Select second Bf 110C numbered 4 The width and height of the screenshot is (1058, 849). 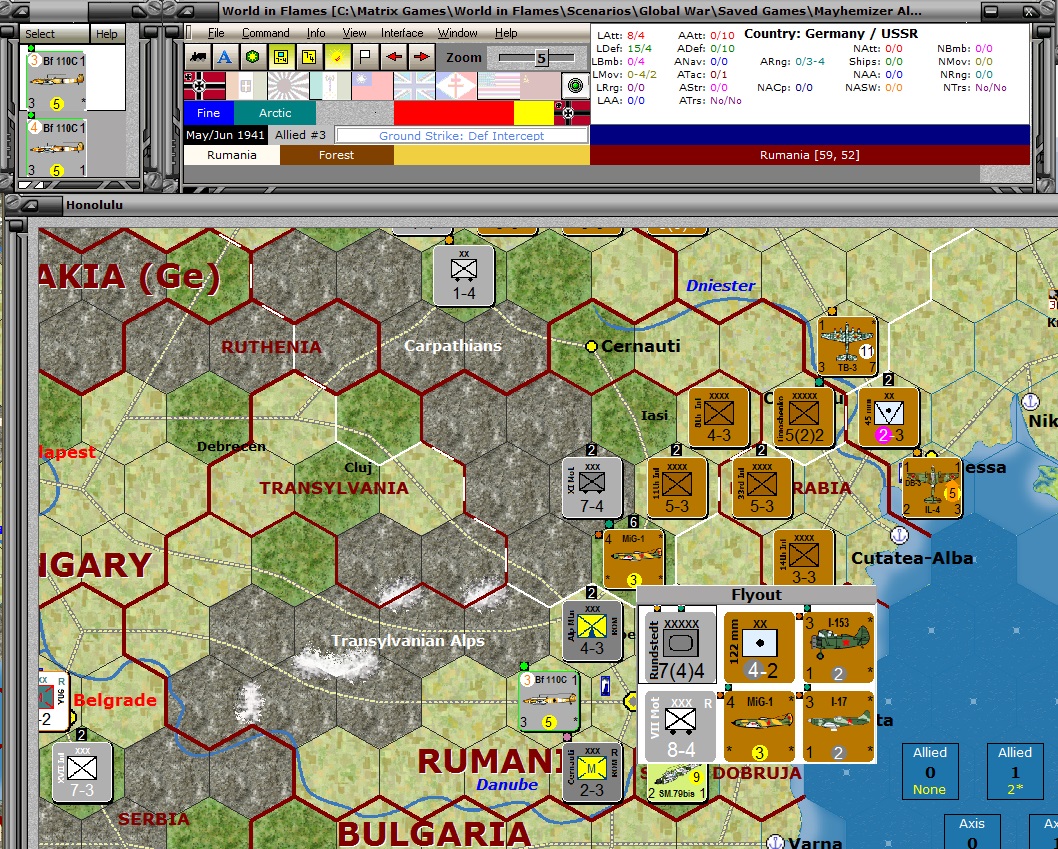point(57,148)
